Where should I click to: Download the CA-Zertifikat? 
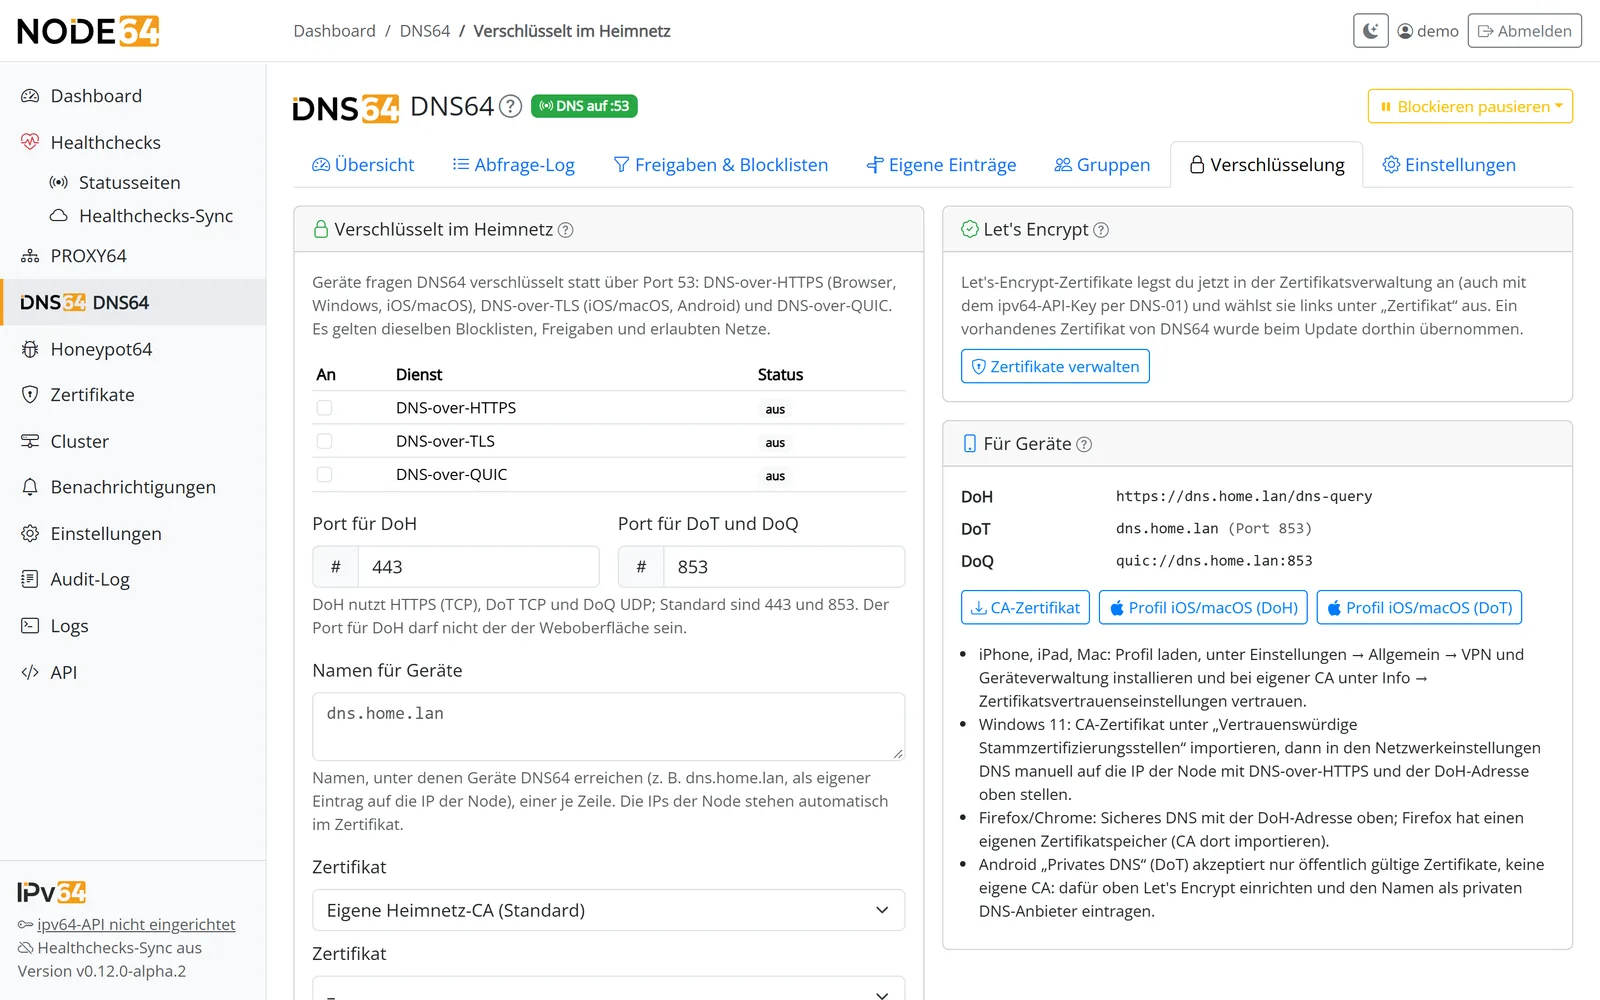tap(1026, 607)
